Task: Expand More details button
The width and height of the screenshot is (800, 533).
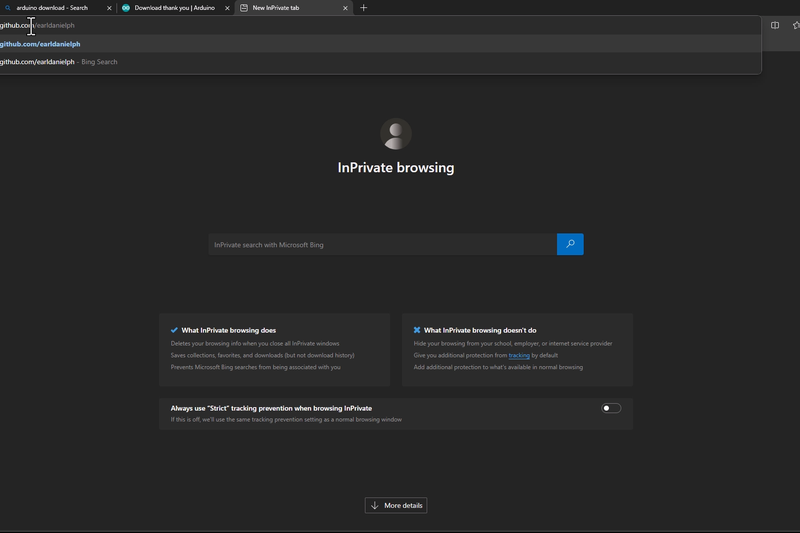Action: tap(396, 505)
